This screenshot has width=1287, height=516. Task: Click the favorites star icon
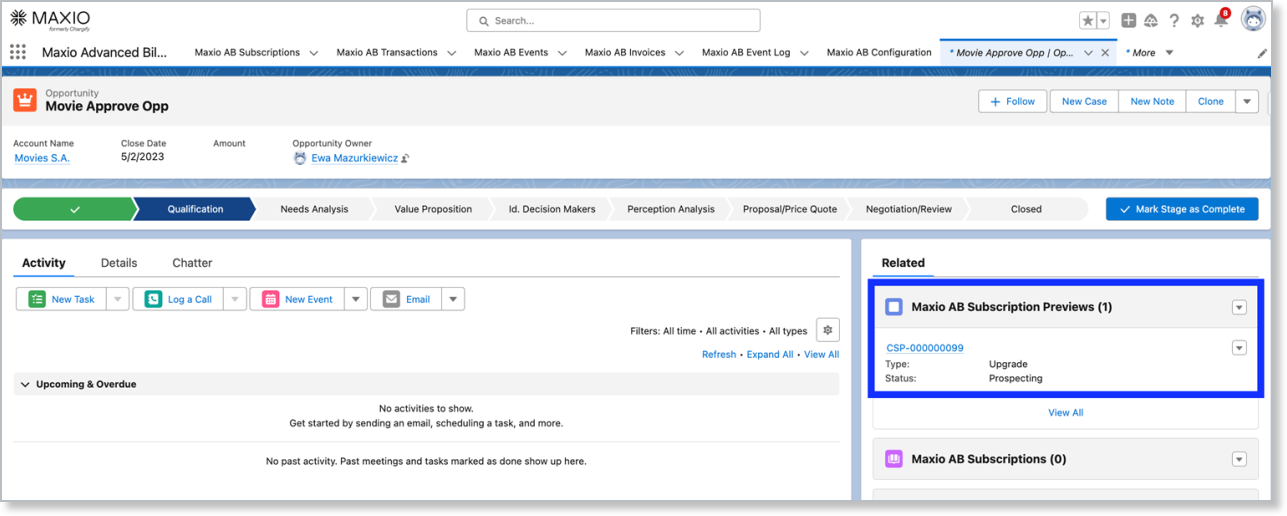click(x=1088, y=21)
